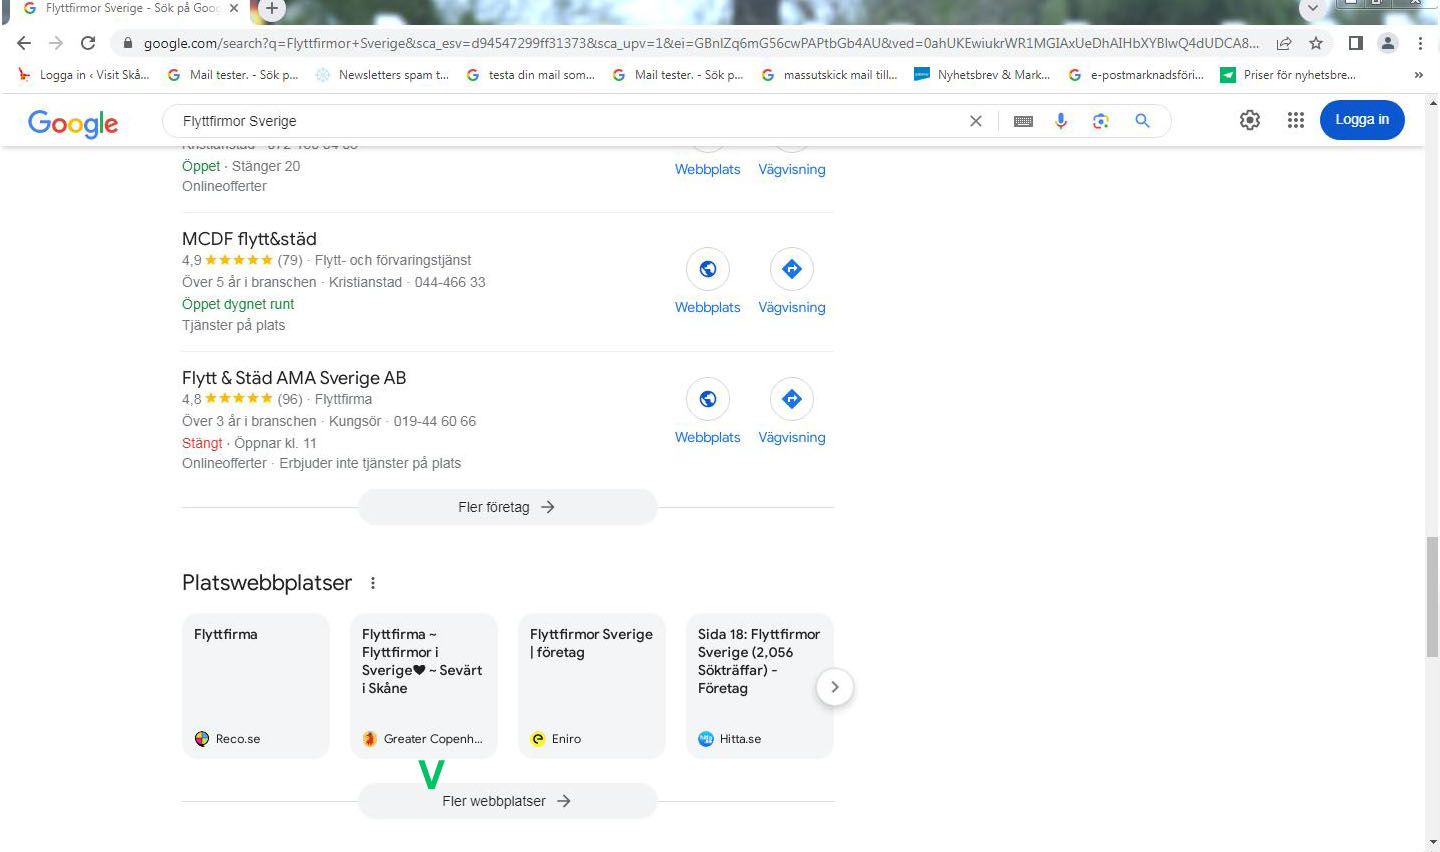The image size is (1440, 852).
Task: Open a new browser tab
Action: (x=271, y=9)
